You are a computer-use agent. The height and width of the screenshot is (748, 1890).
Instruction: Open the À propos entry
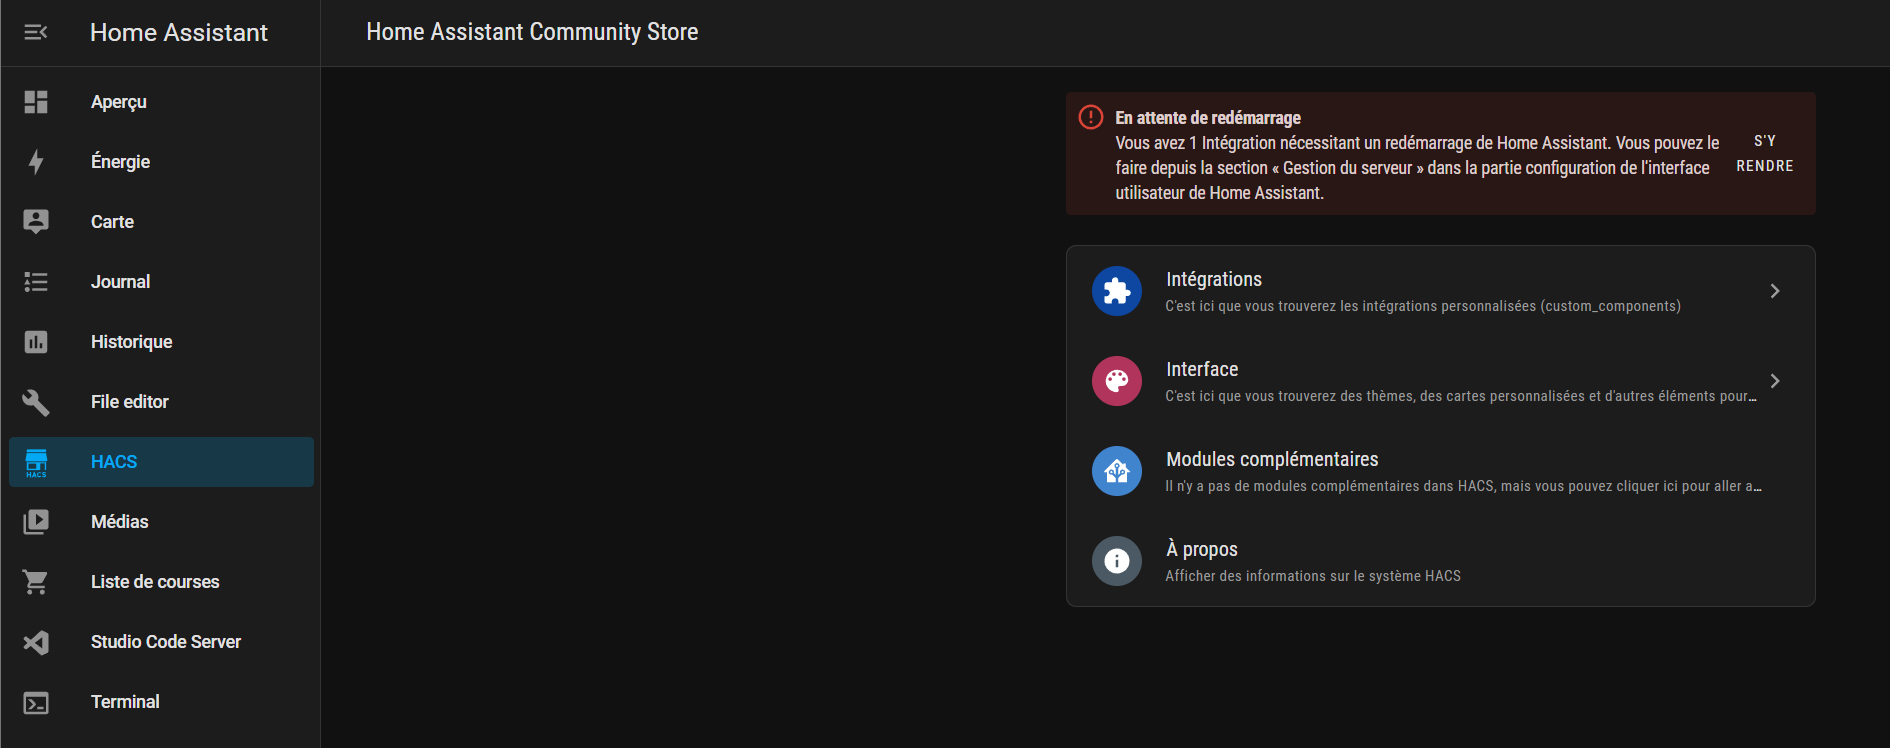pyautogui.click(x=1441, y=561)
